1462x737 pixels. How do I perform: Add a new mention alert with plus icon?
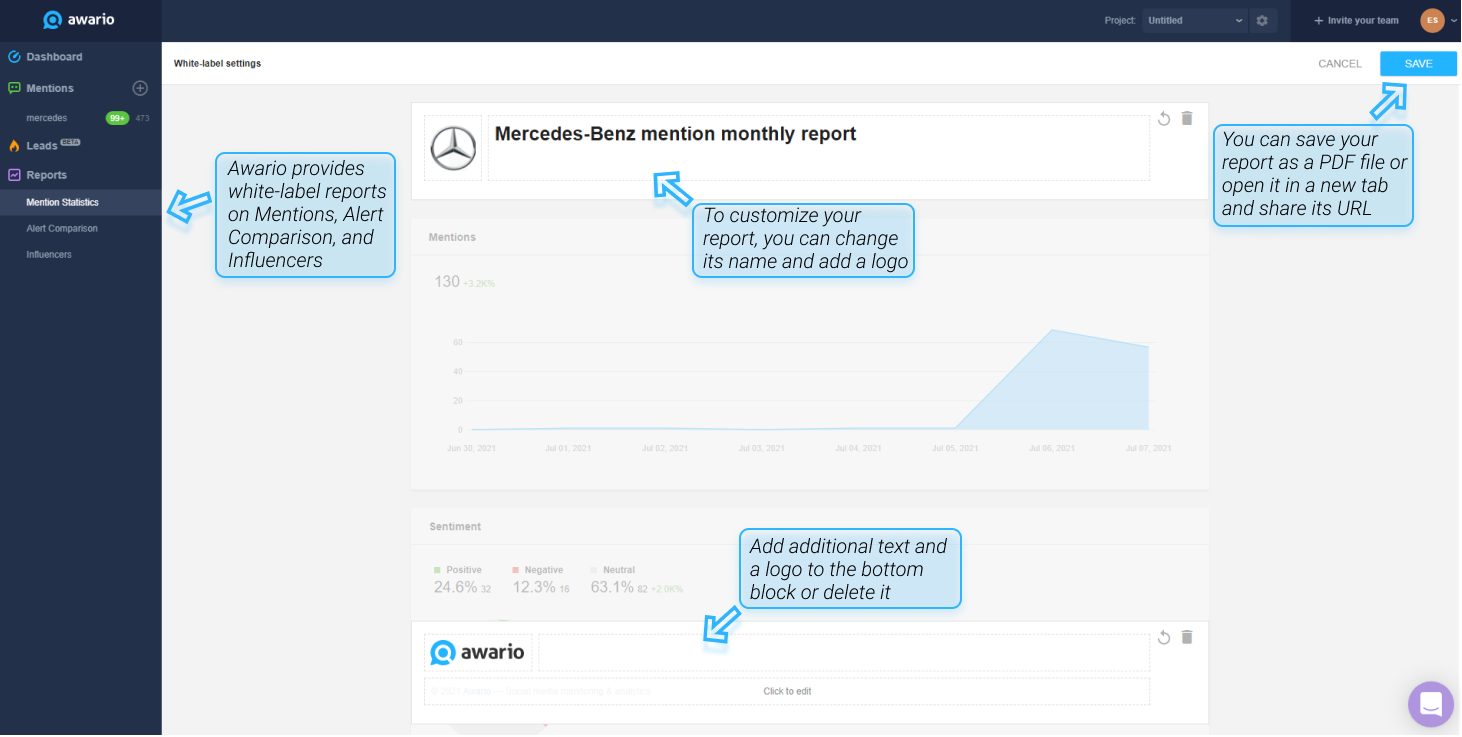click(x=140, y=88)
